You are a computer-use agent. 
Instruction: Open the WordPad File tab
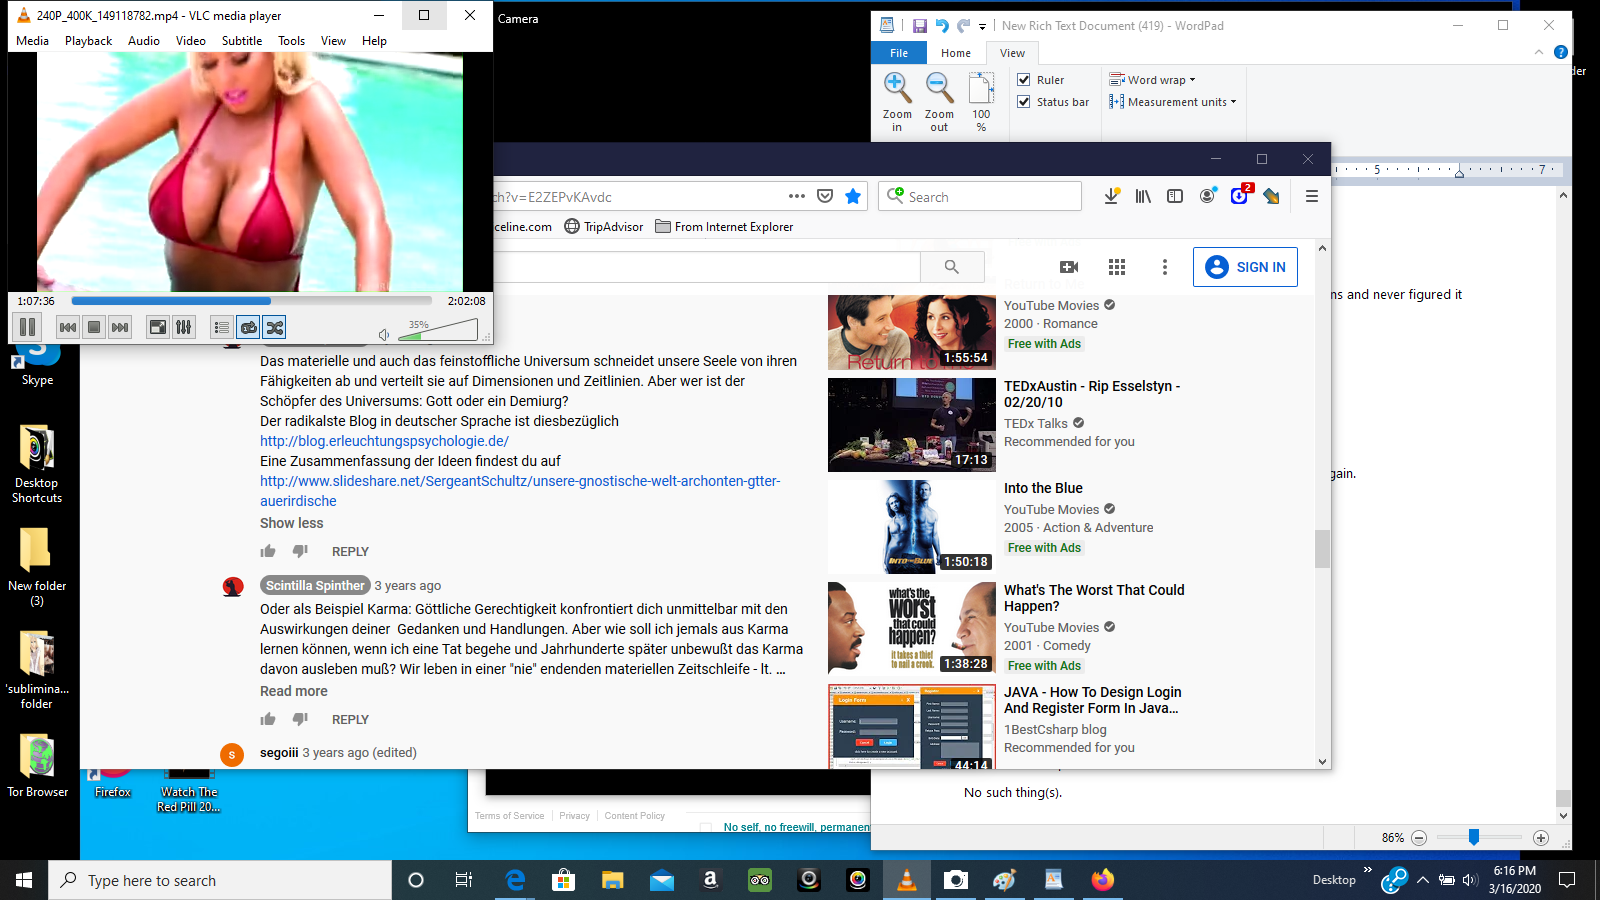coord(899,53)
